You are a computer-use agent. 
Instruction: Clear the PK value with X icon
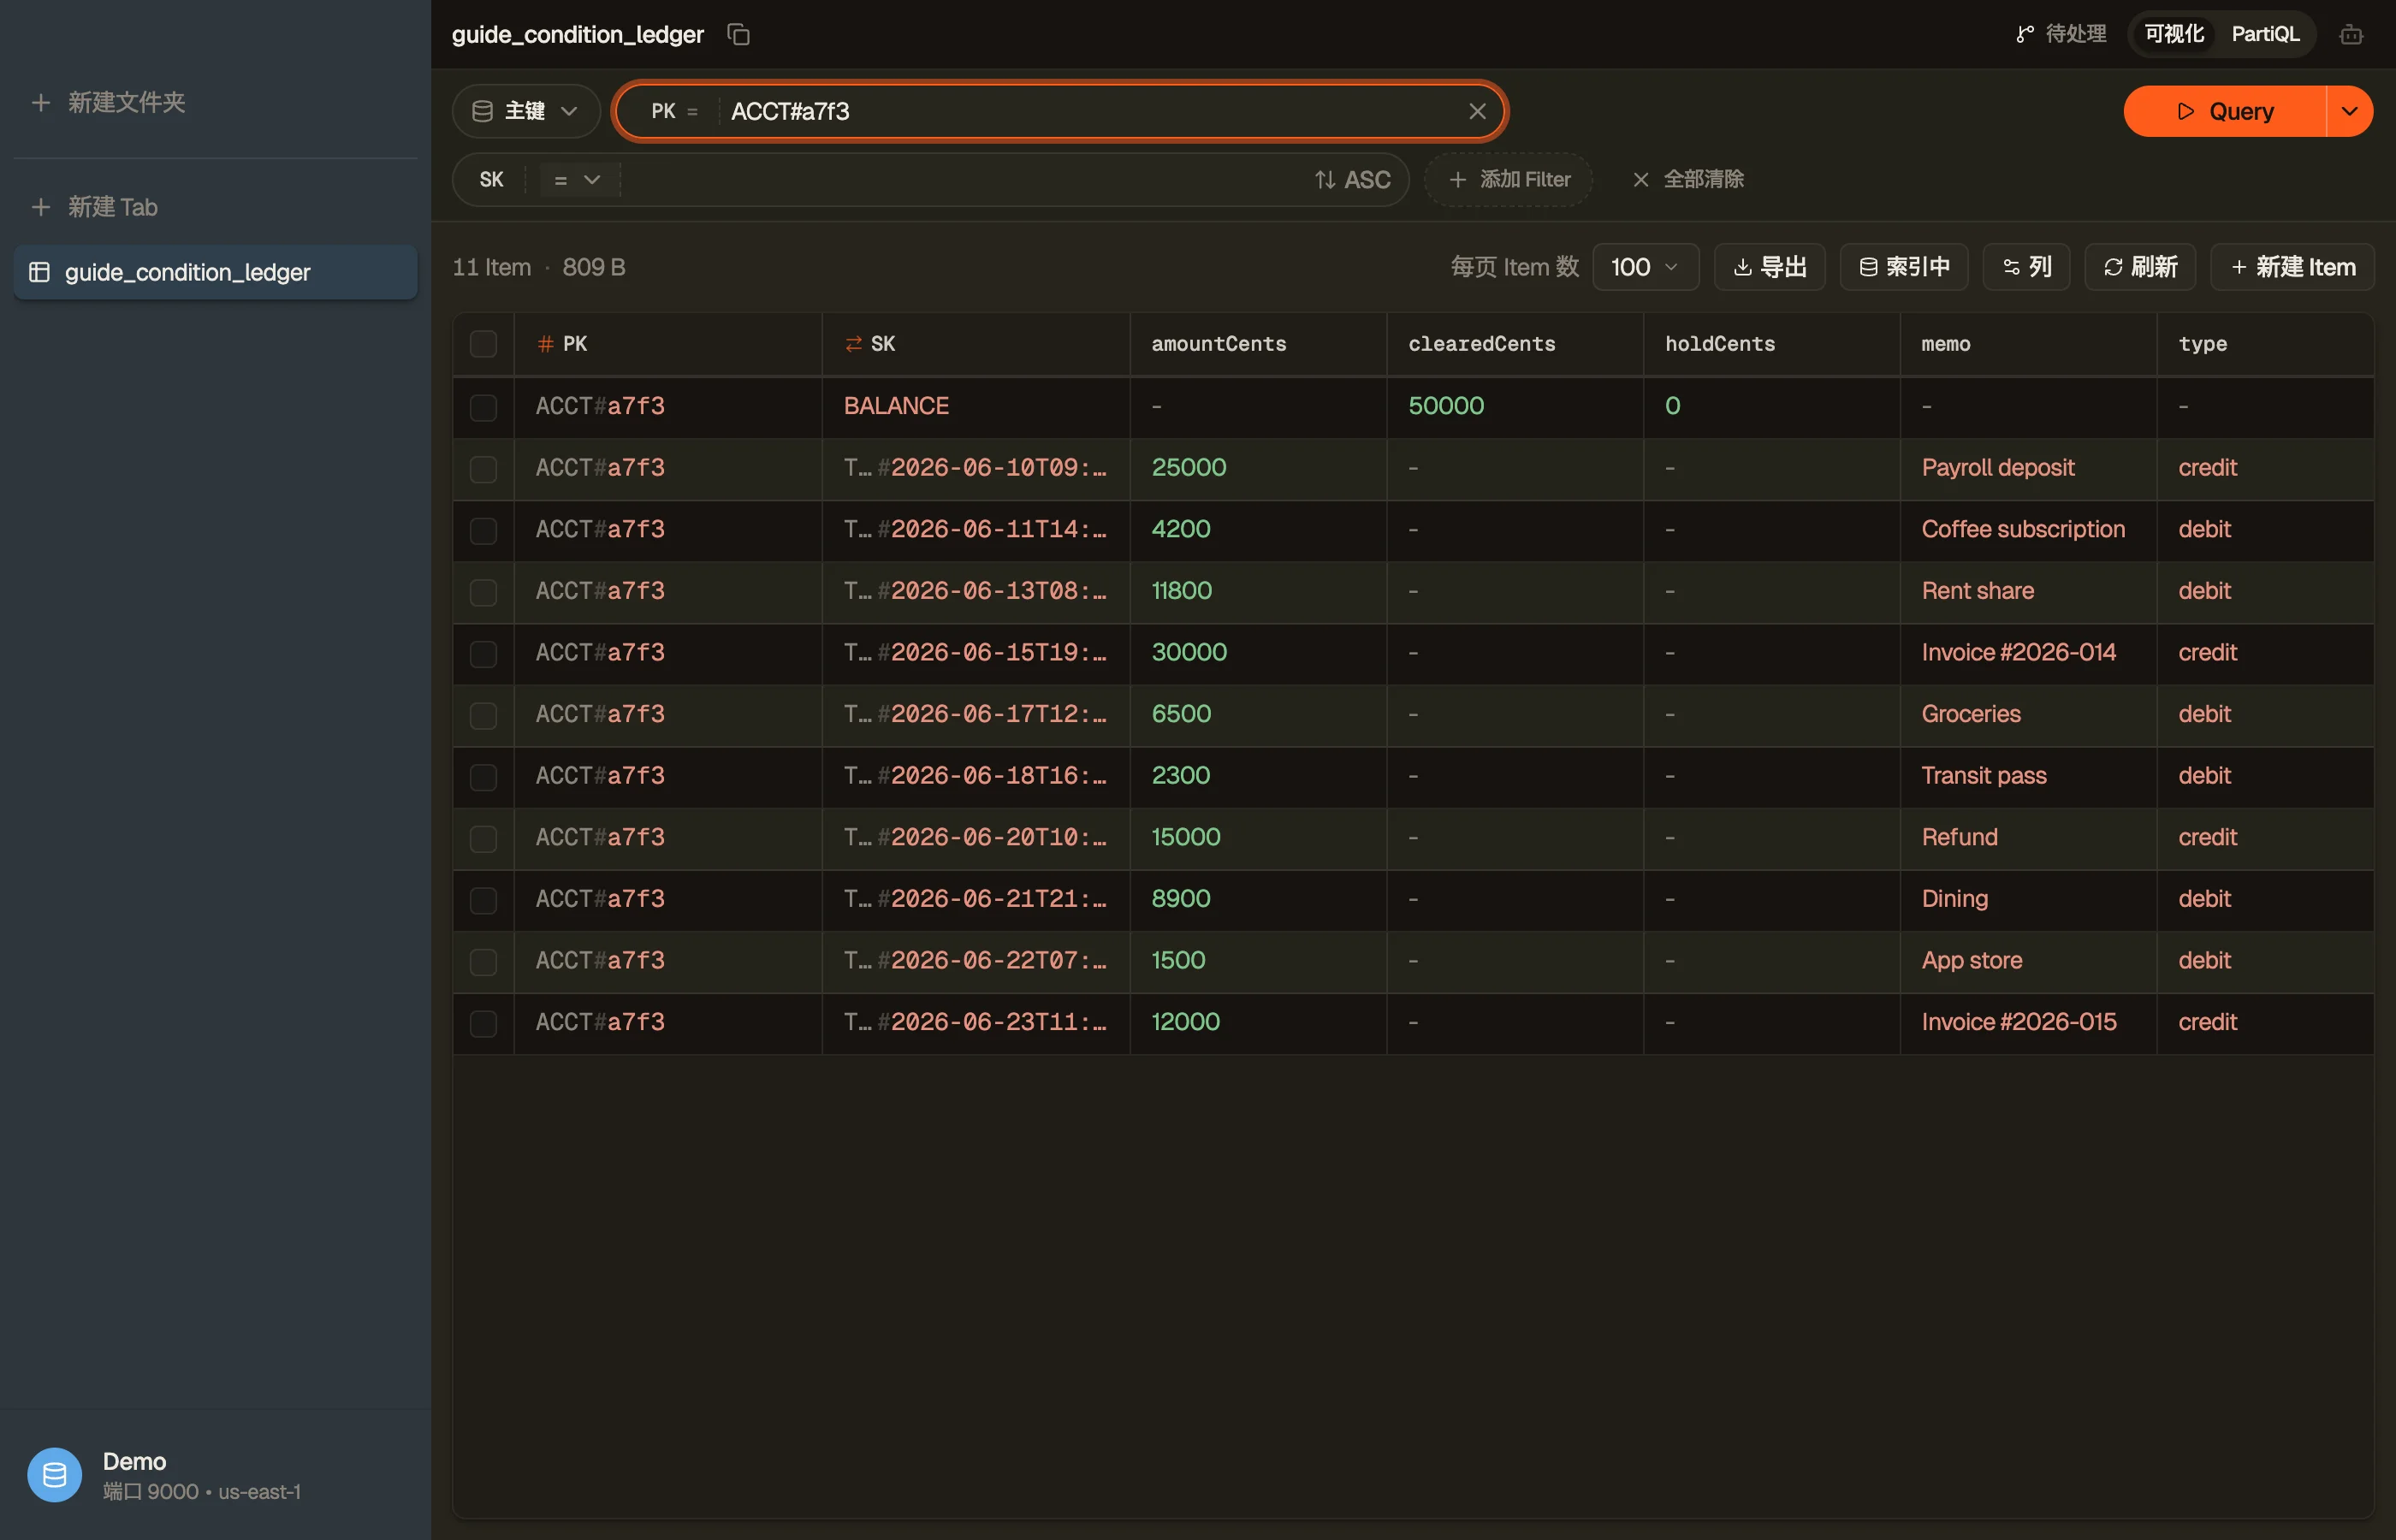coord(1477,111)
